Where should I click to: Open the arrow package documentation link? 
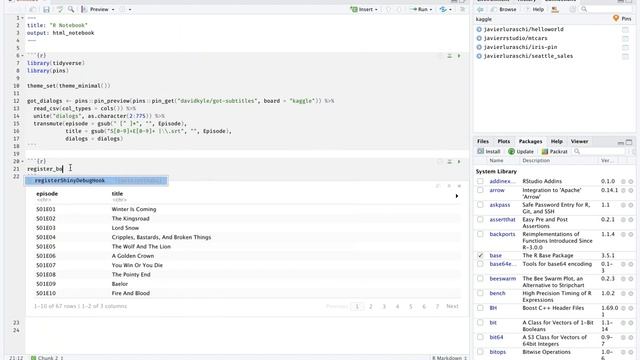(x=497, y=190)
